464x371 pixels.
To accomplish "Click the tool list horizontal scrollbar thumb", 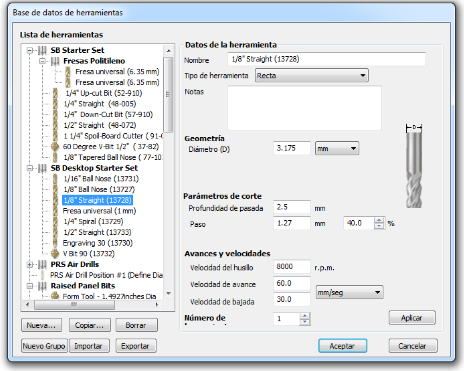I will (x=75, y=304).
